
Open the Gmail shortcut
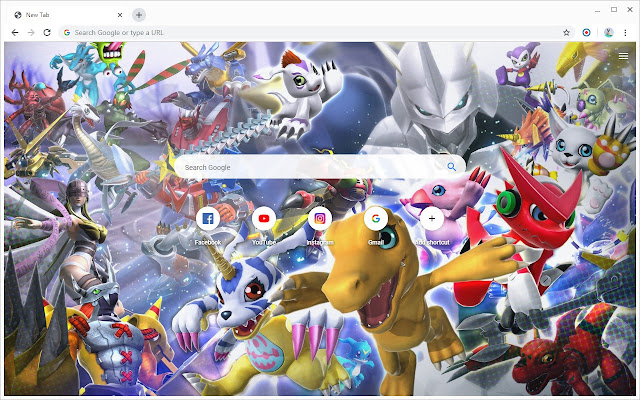coord(376,219)
